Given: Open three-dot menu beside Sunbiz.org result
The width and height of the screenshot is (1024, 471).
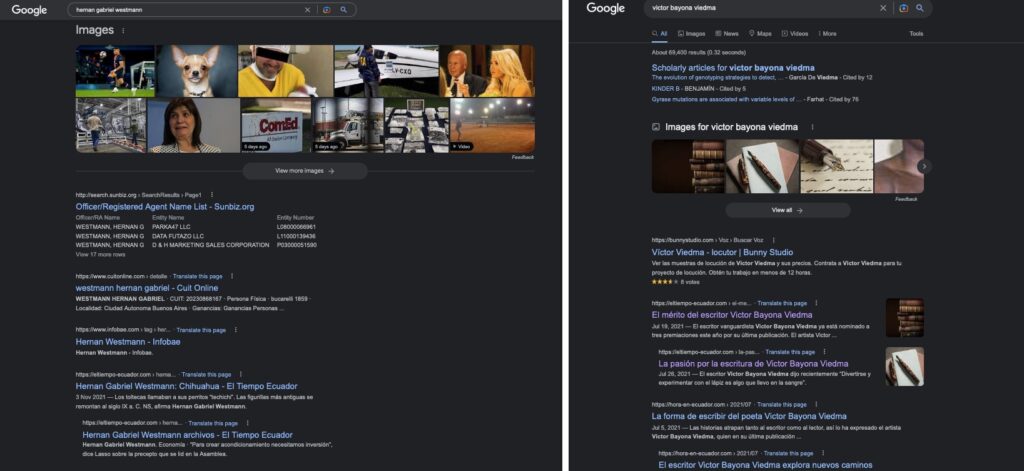Looking at the screenshot, I should pos(212,194).
